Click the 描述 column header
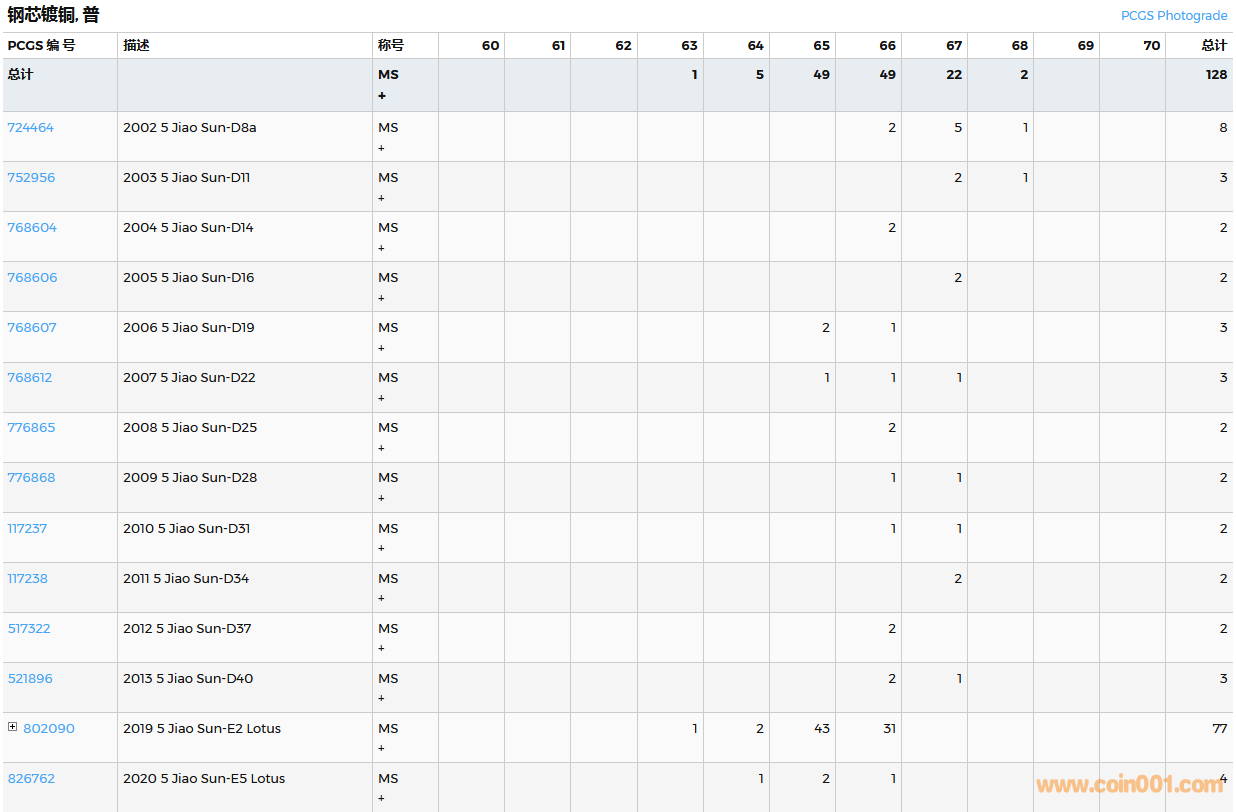Screen dimensions: 1236x812 tap(136, 45)
